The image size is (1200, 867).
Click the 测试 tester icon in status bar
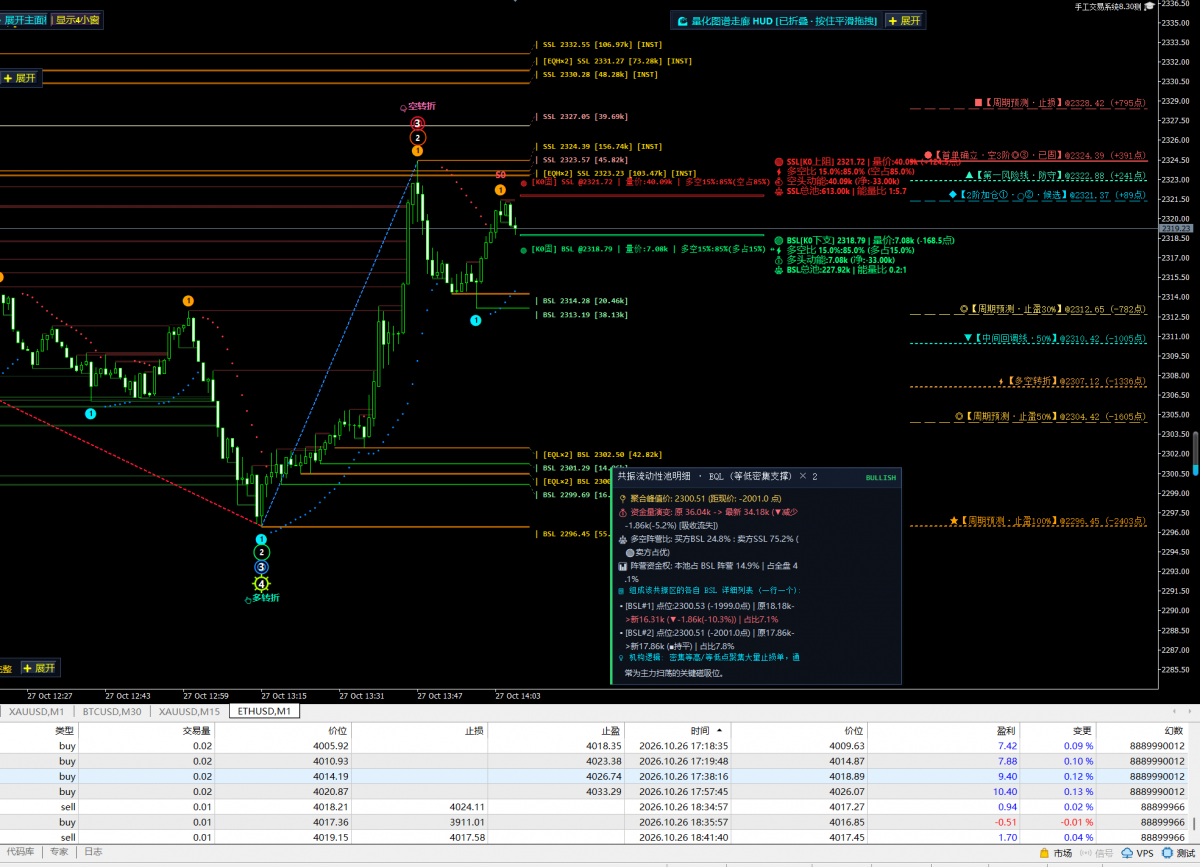tap(1167, 853)
